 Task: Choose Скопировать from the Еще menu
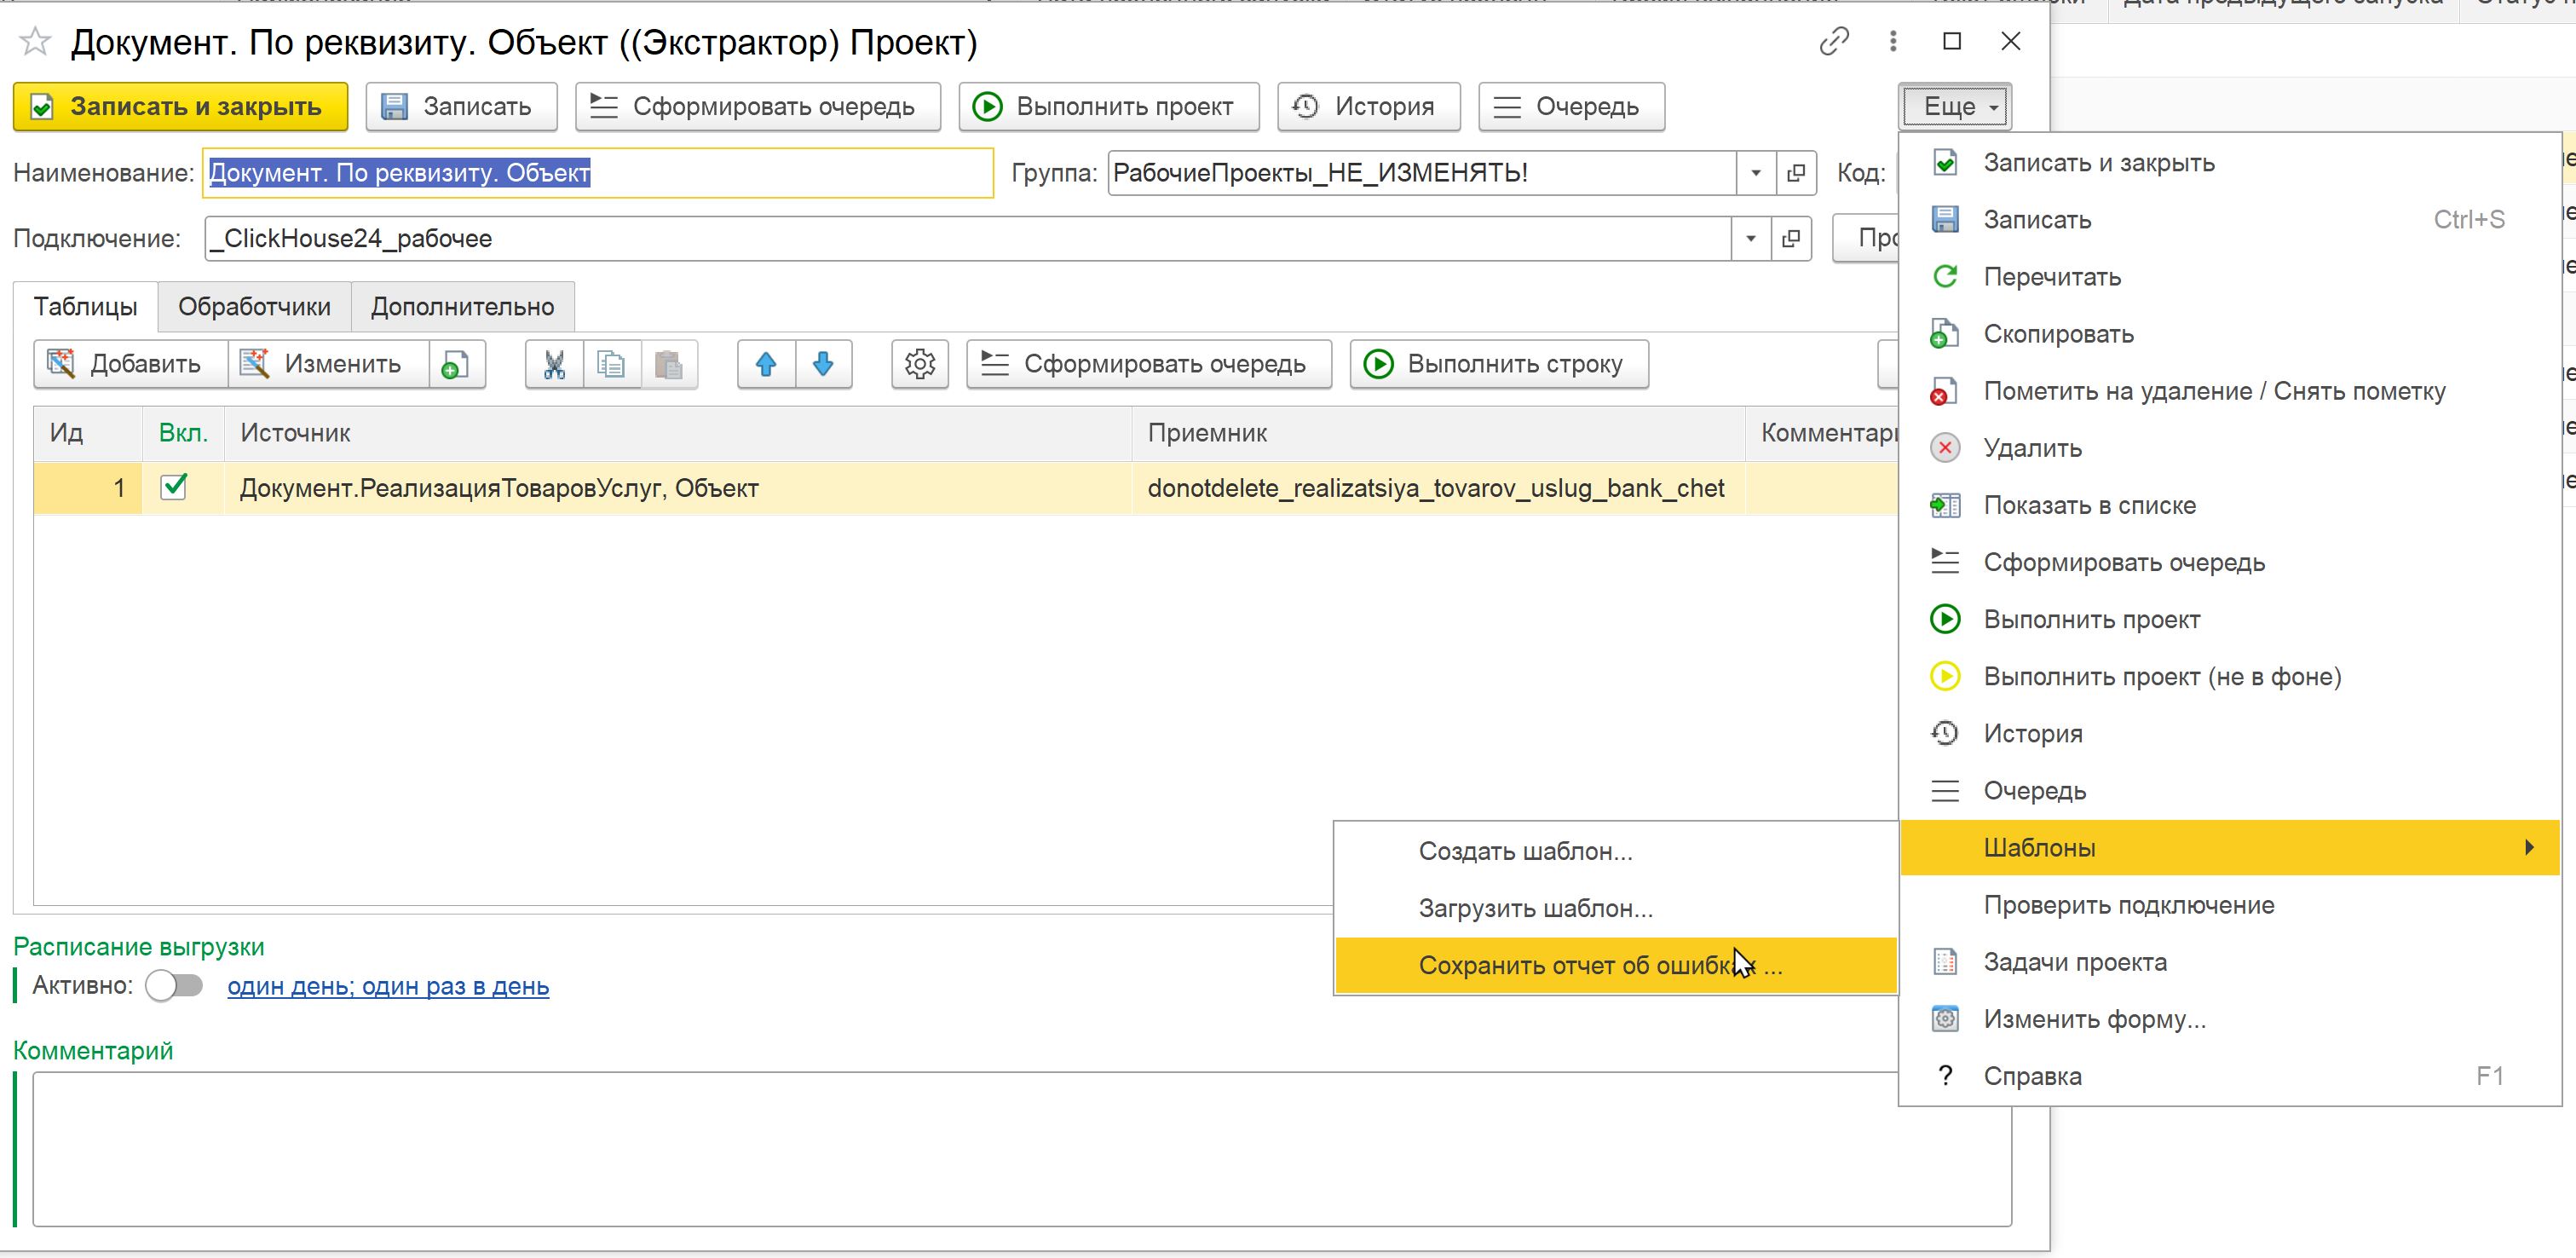[x=2230, y=334]
